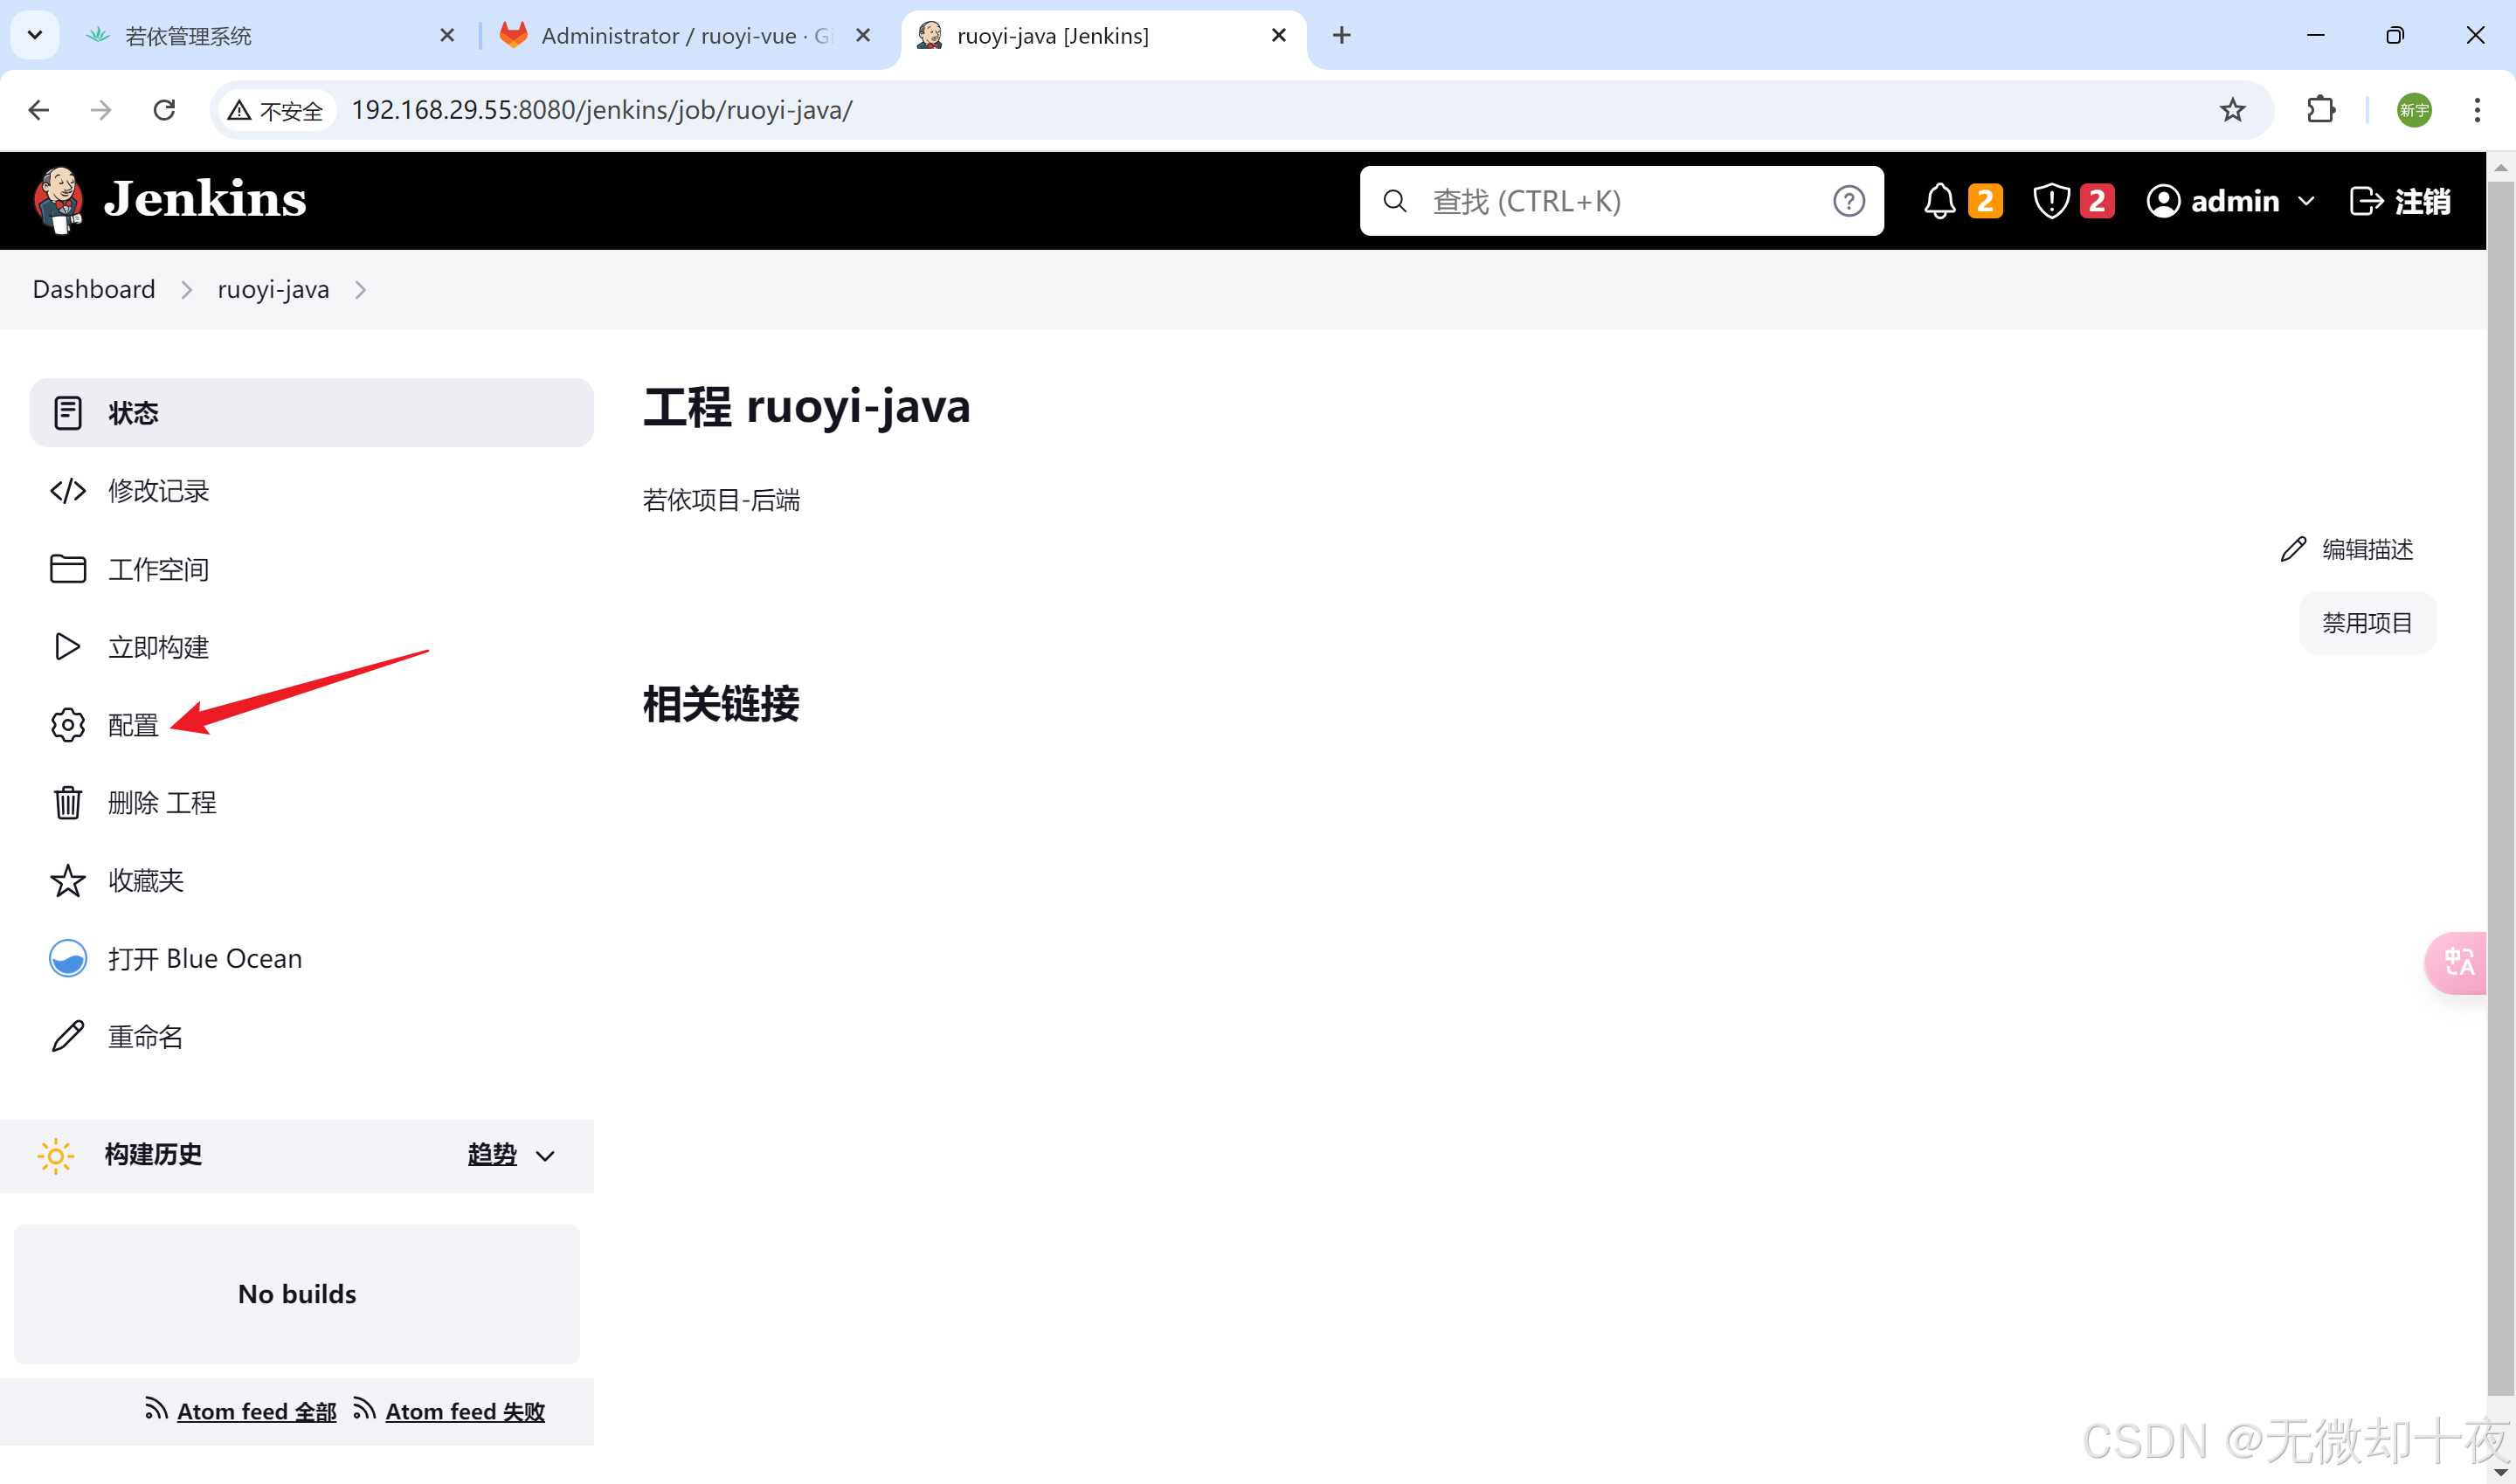
Task: Click the floating translate widget
Action: 2458,962
